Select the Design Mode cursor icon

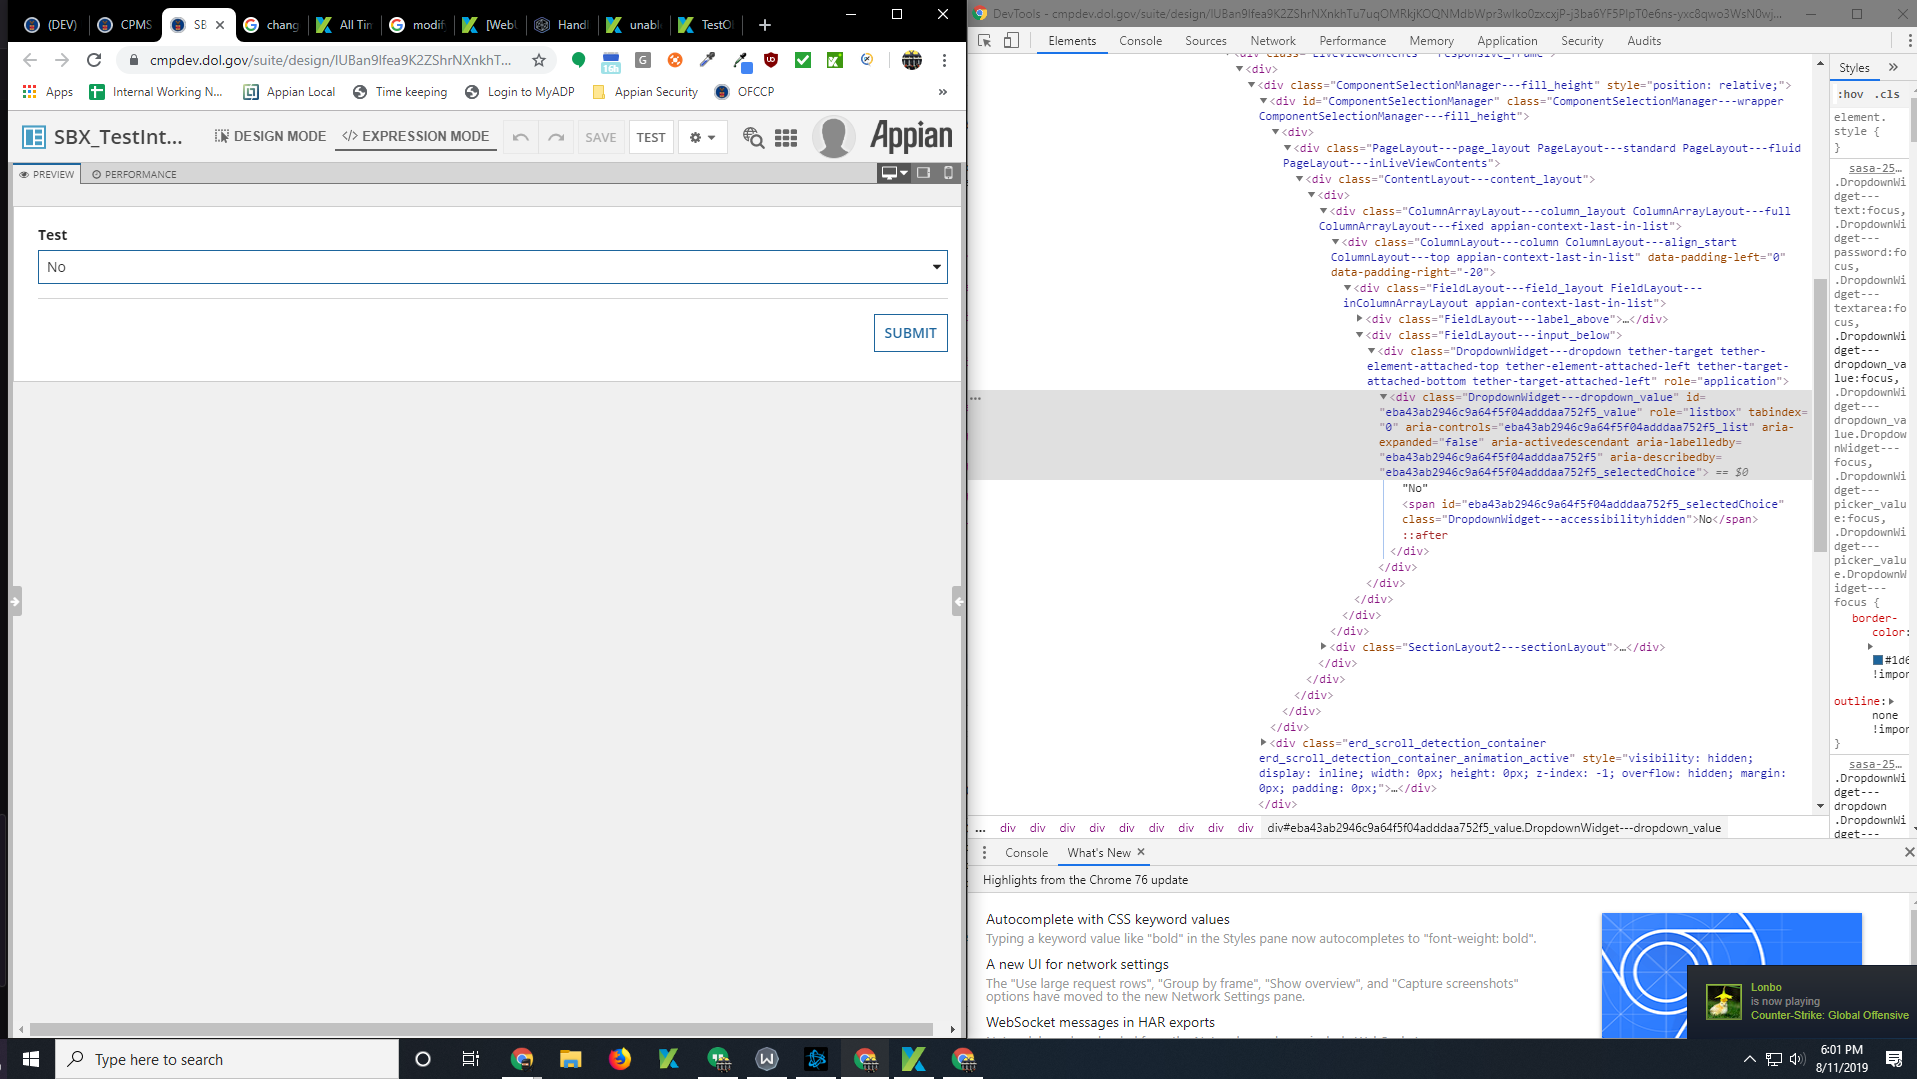pos(221,136)
